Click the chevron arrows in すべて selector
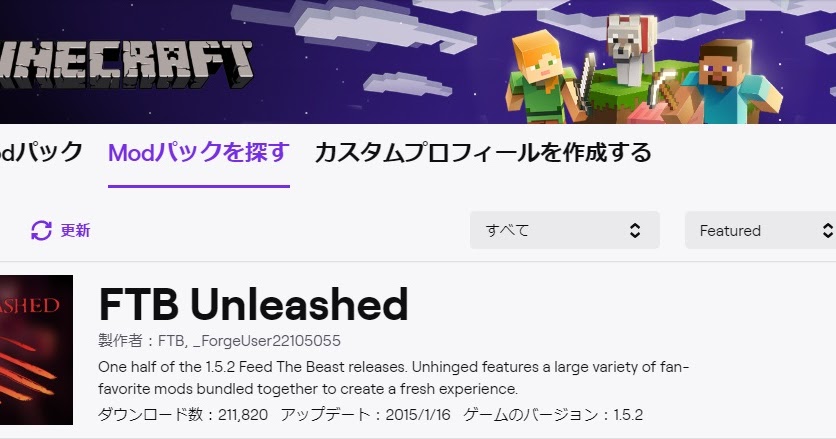Viewport: 836px width, 439px height. point(634,230)
